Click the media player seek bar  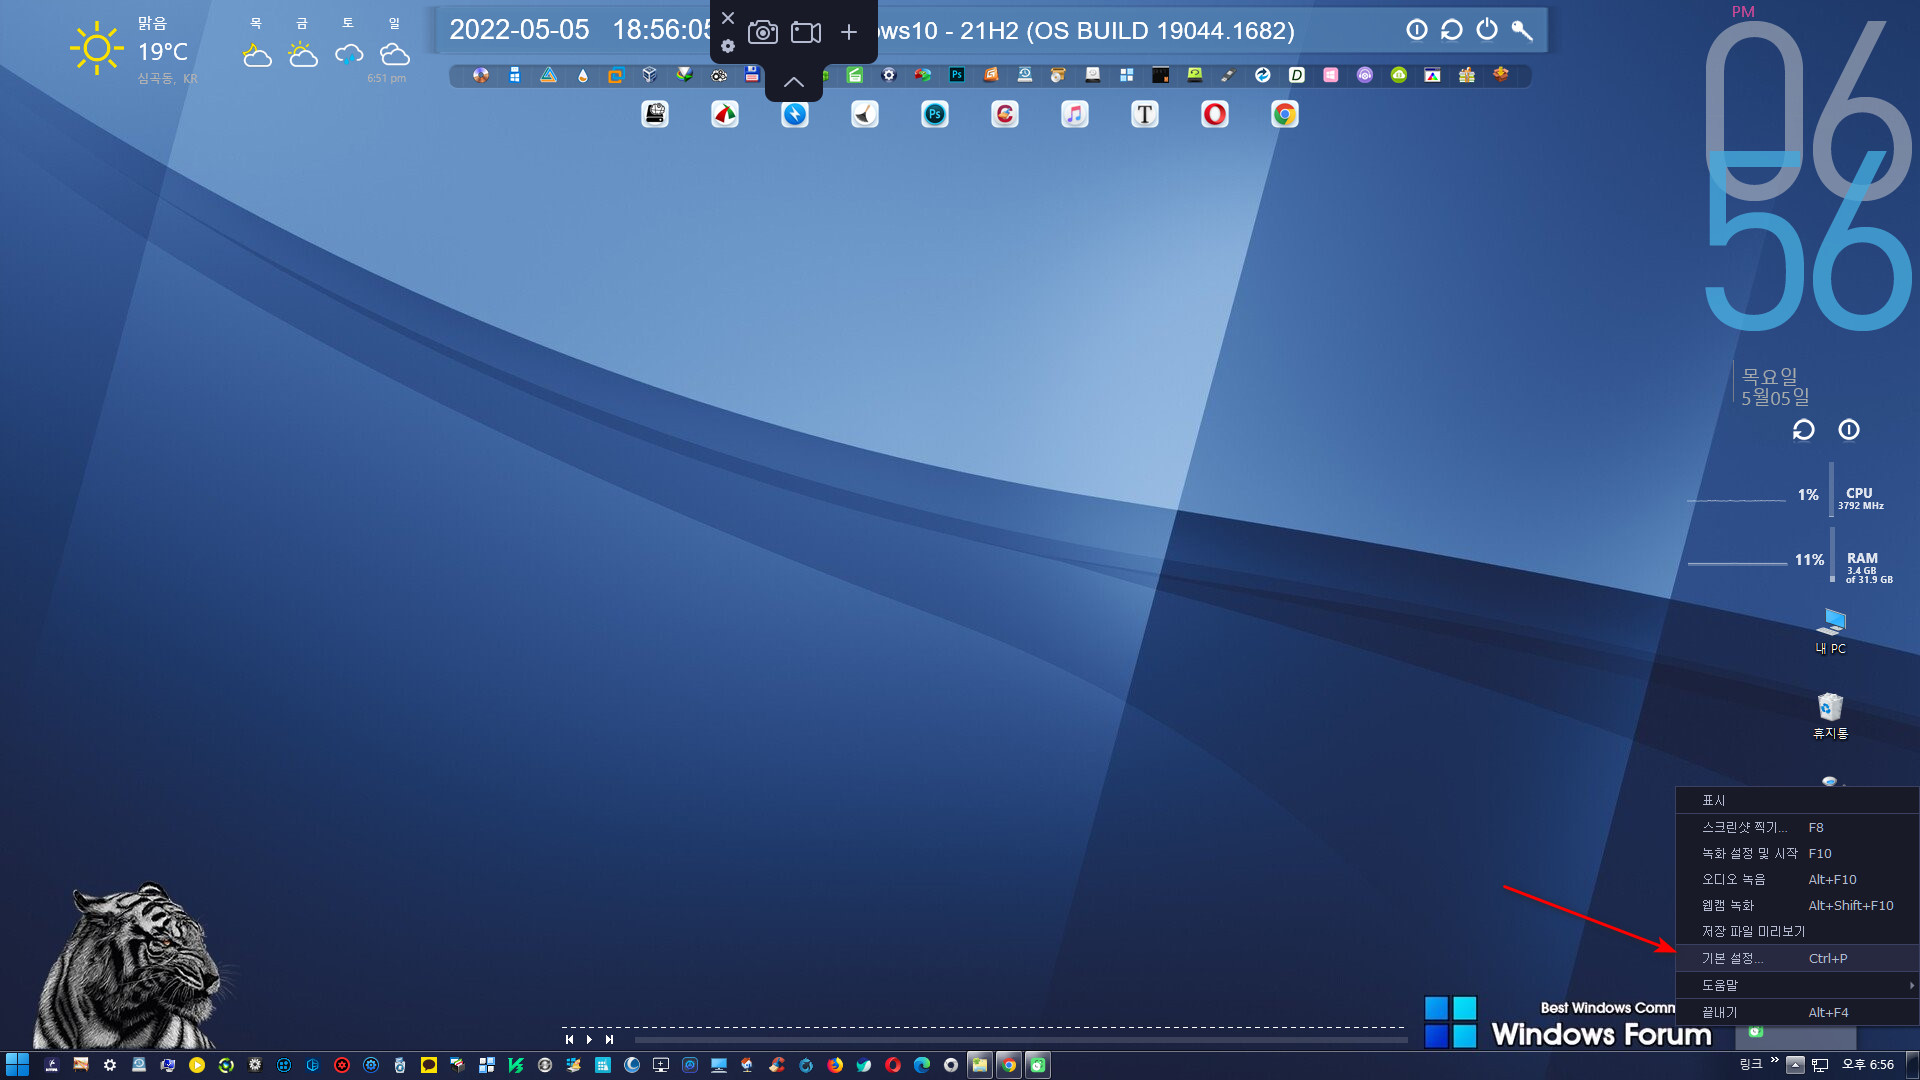pyautogui.click(x=1020, y=1040)
